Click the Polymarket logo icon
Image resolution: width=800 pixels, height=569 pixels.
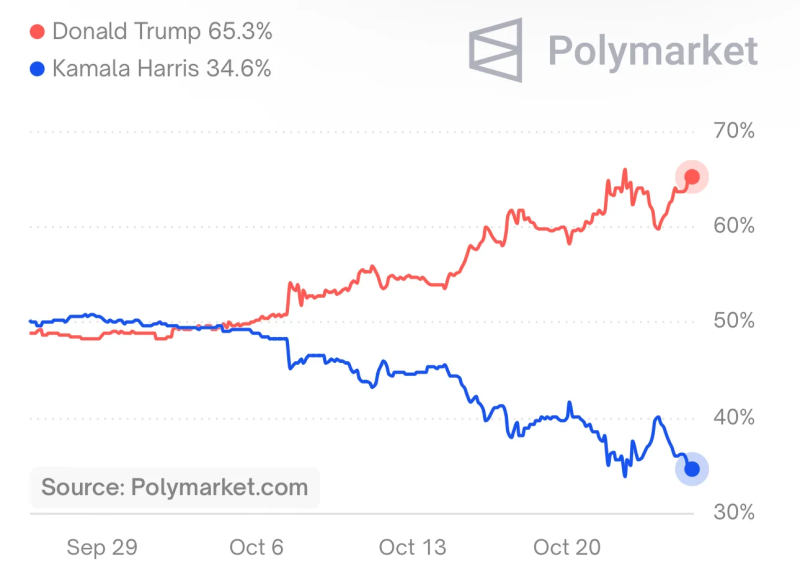[x=497, y=50]
